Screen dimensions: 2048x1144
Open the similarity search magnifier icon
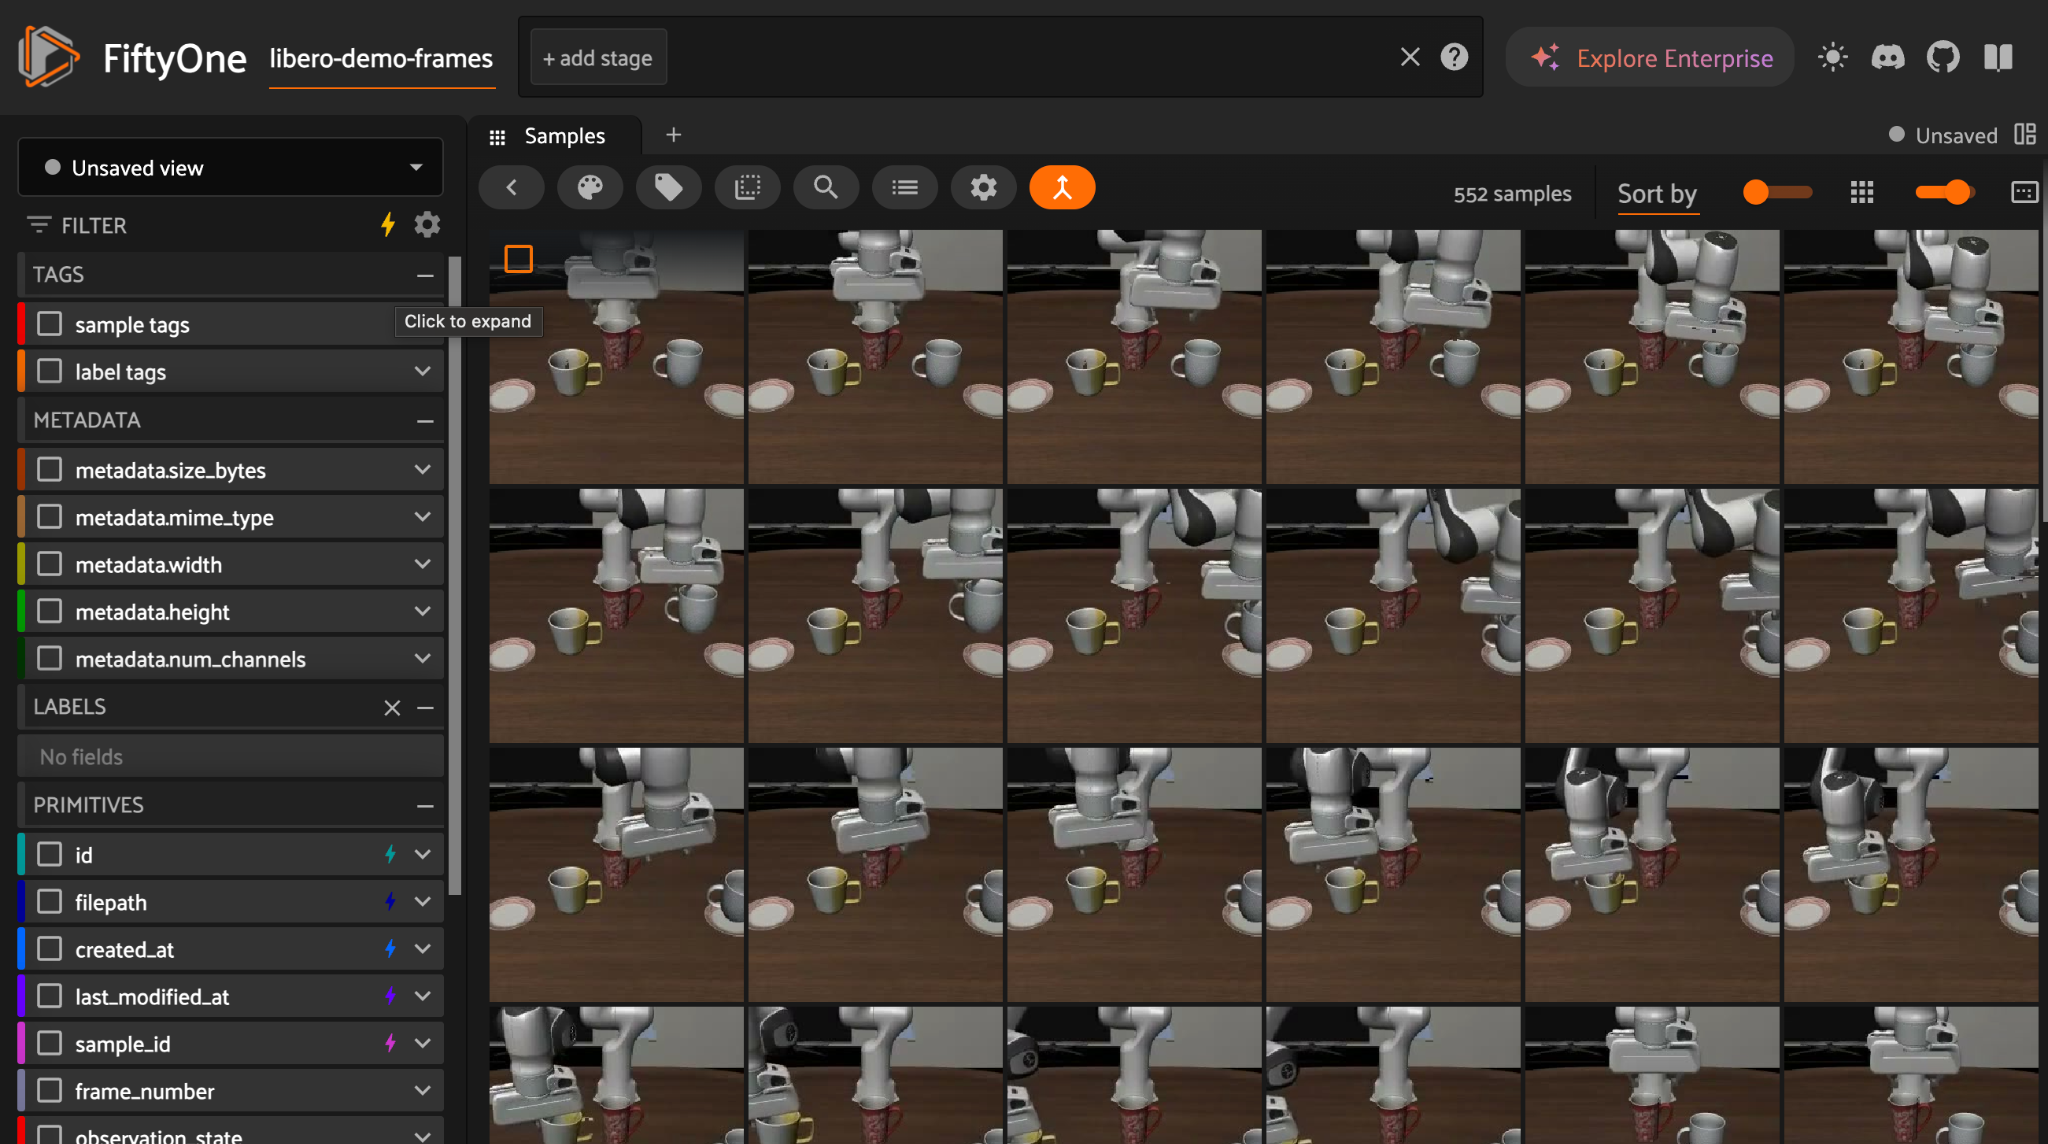coord(825,187)
